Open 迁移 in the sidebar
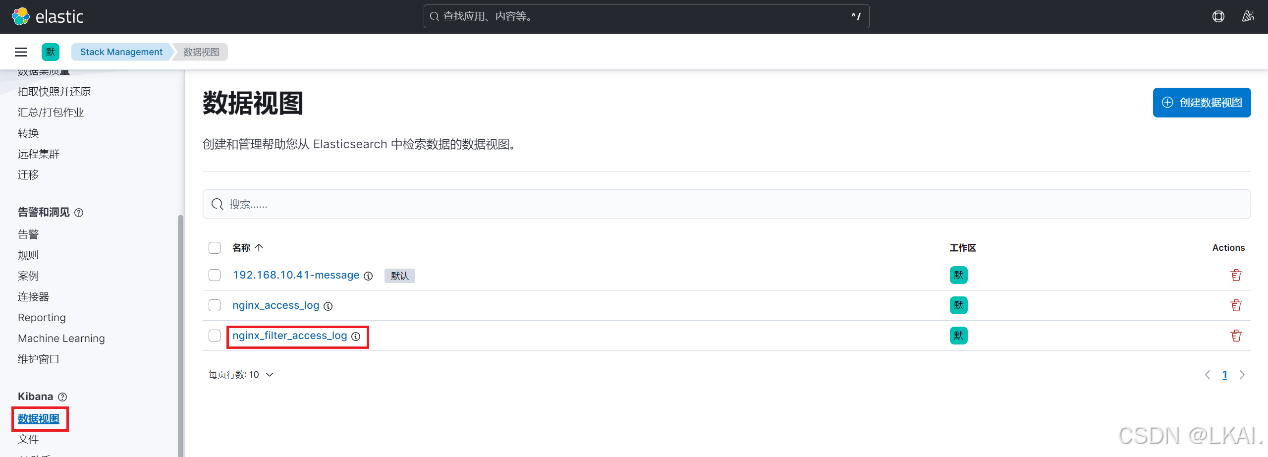This screenshot has height=457, width=1268. click(x=28, y=175)
